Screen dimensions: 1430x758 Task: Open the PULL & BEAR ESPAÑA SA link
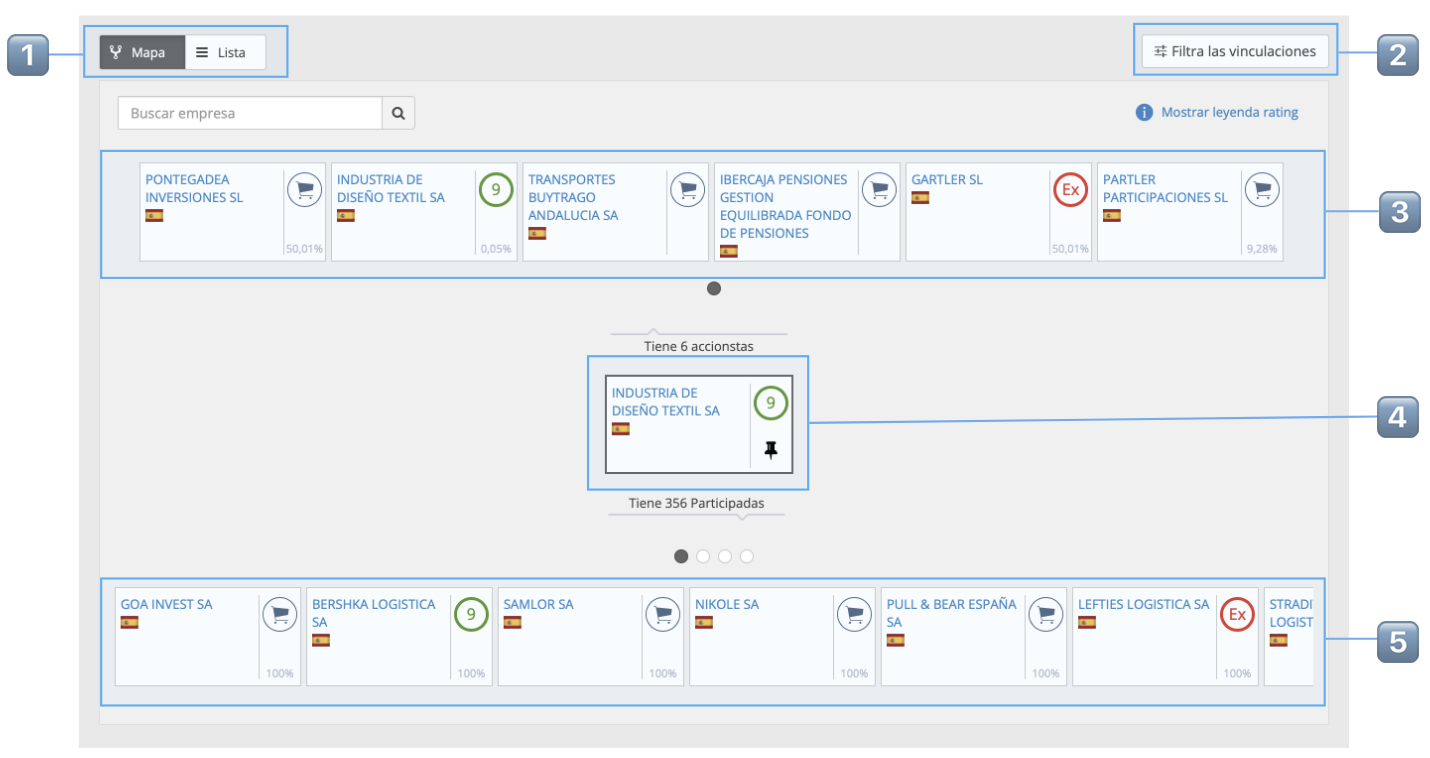click(952, 613)
